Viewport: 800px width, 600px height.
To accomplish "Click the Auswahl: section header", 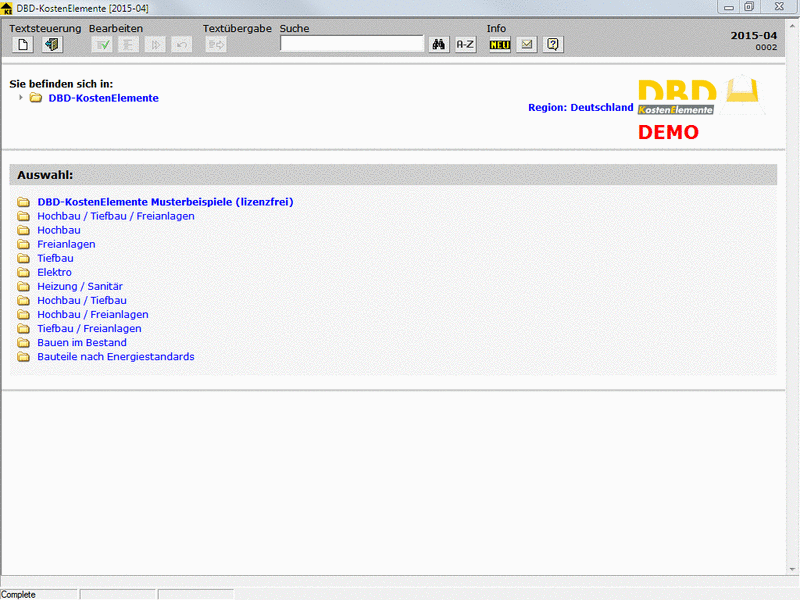I will tap(393, 175).
